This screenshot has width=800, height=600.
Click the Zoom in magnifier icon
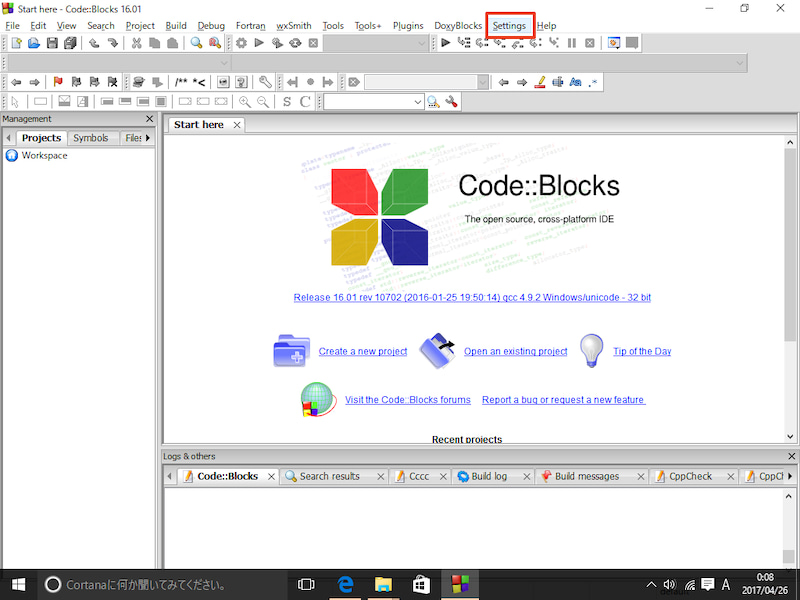245,102
